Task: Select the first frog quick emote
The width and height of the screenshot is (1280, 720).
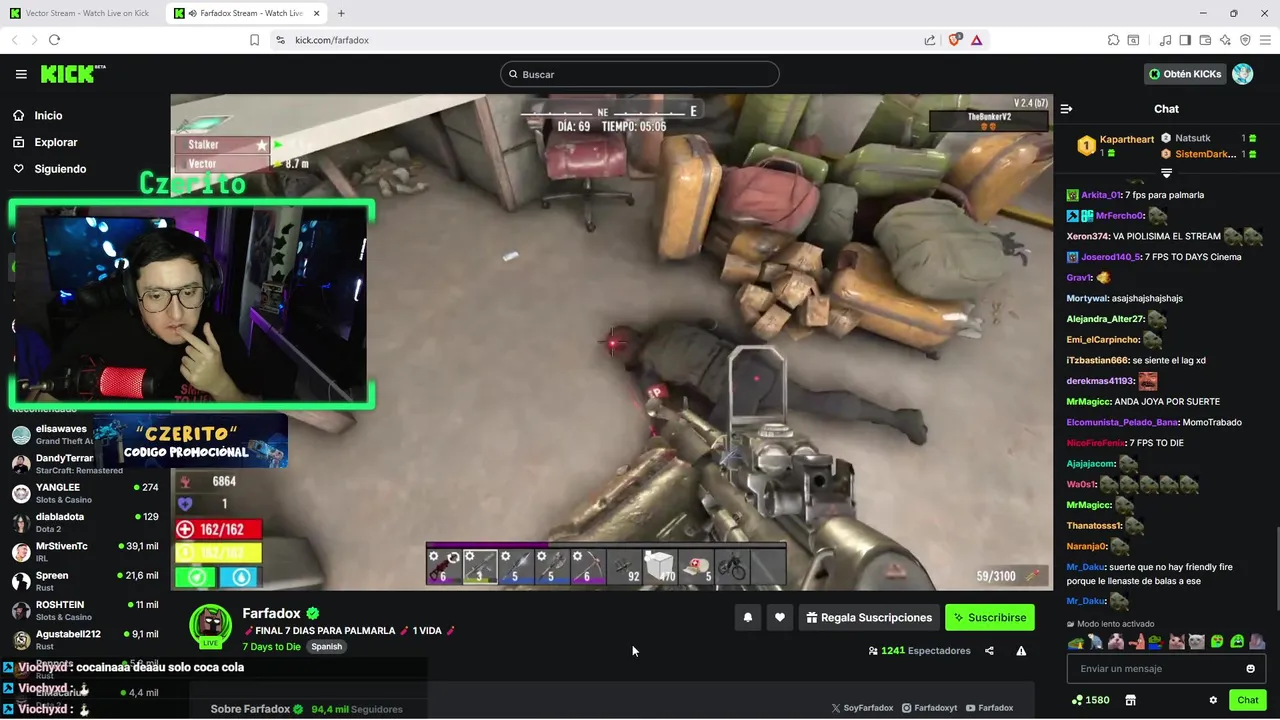Action: pos(1076,642)
